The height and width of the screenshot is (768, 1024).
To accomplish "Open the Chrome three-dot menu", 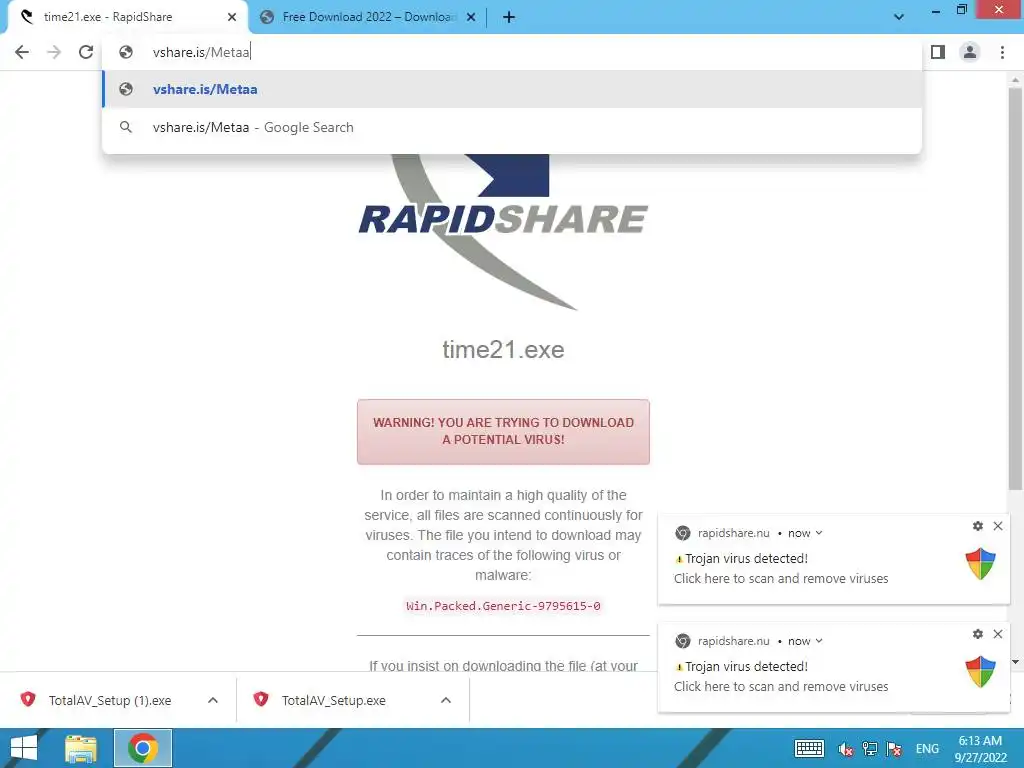I will [x=1002, y=52].
